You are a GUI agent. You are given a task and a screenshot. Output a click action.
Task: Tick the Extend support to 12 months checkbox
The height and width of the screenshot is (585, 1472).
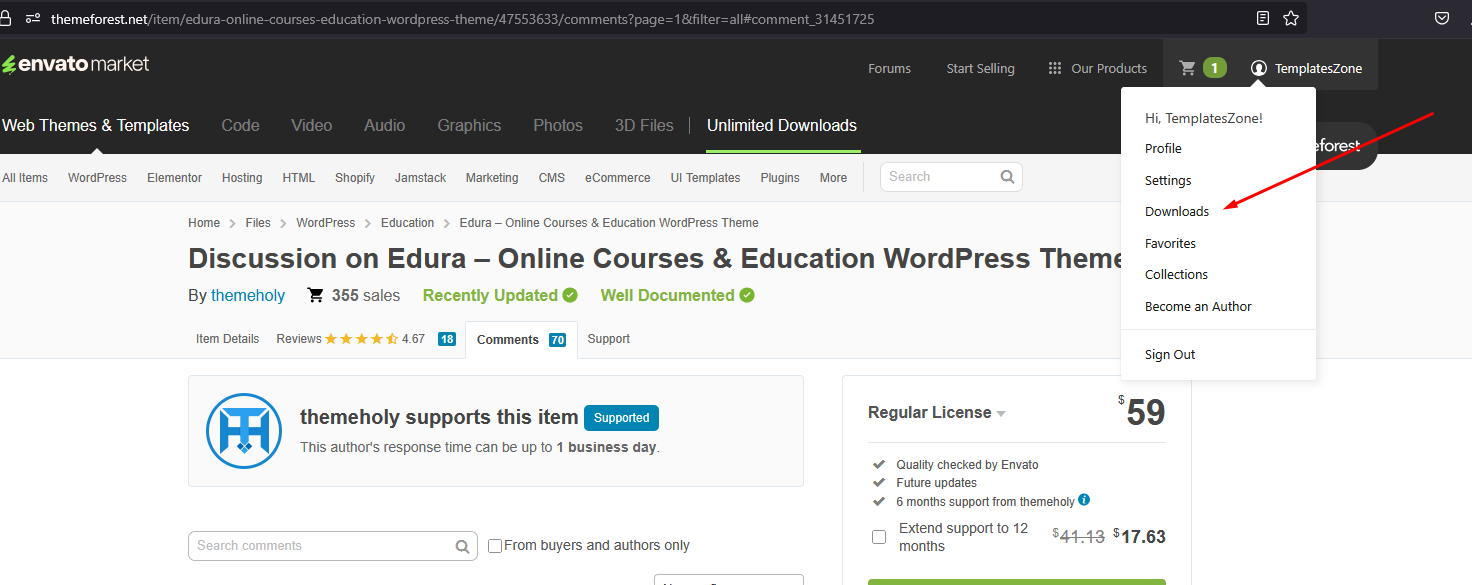pyautogui.click(x=879, y=537)
